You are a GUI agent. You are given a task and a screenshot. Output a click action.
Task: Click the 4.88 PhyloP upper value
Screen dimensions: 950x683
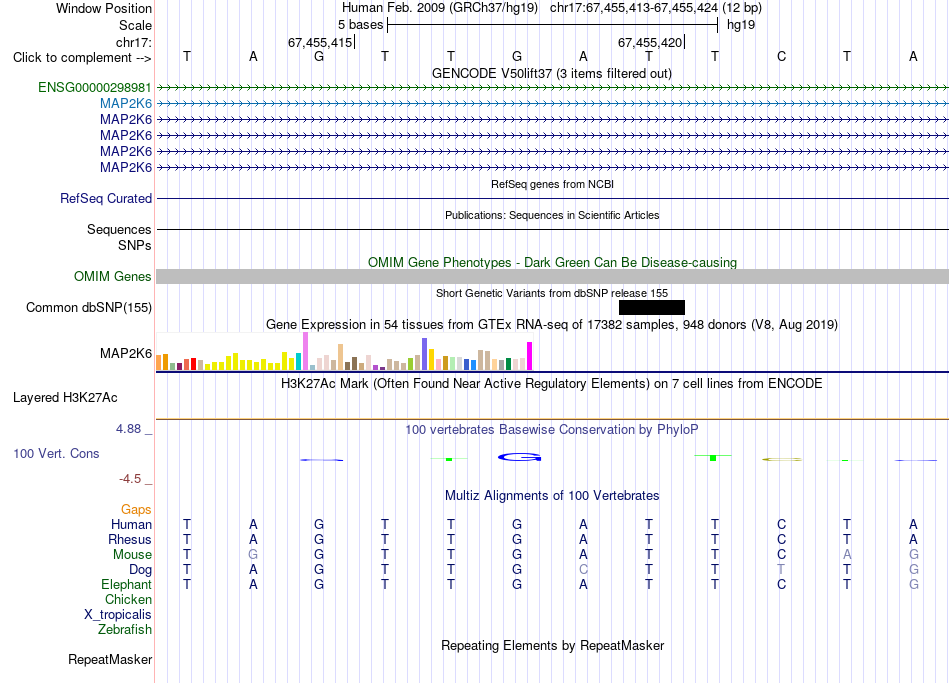pyautogui.click(x=128, y=429)
